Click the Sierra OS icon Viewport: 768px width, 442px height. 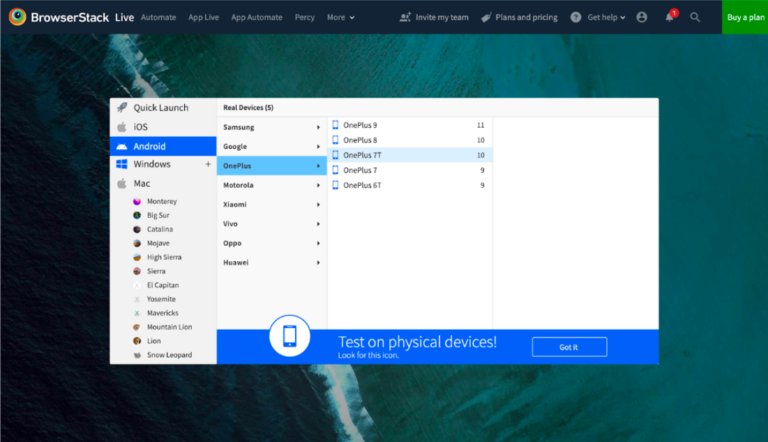[137, 271]
